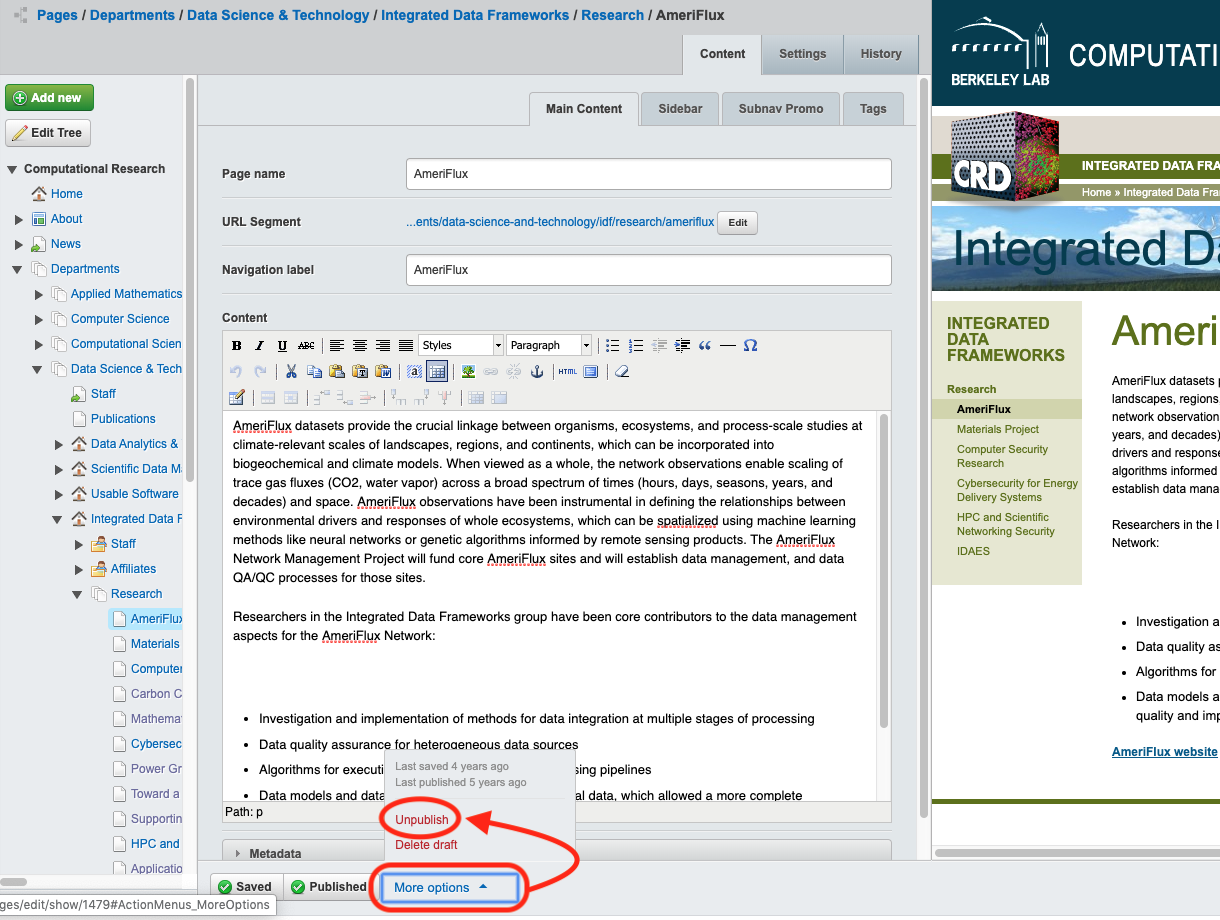Apply strikethrough formatting
The width and height of the screenshot is (1220, 920).
pos(307,346)
